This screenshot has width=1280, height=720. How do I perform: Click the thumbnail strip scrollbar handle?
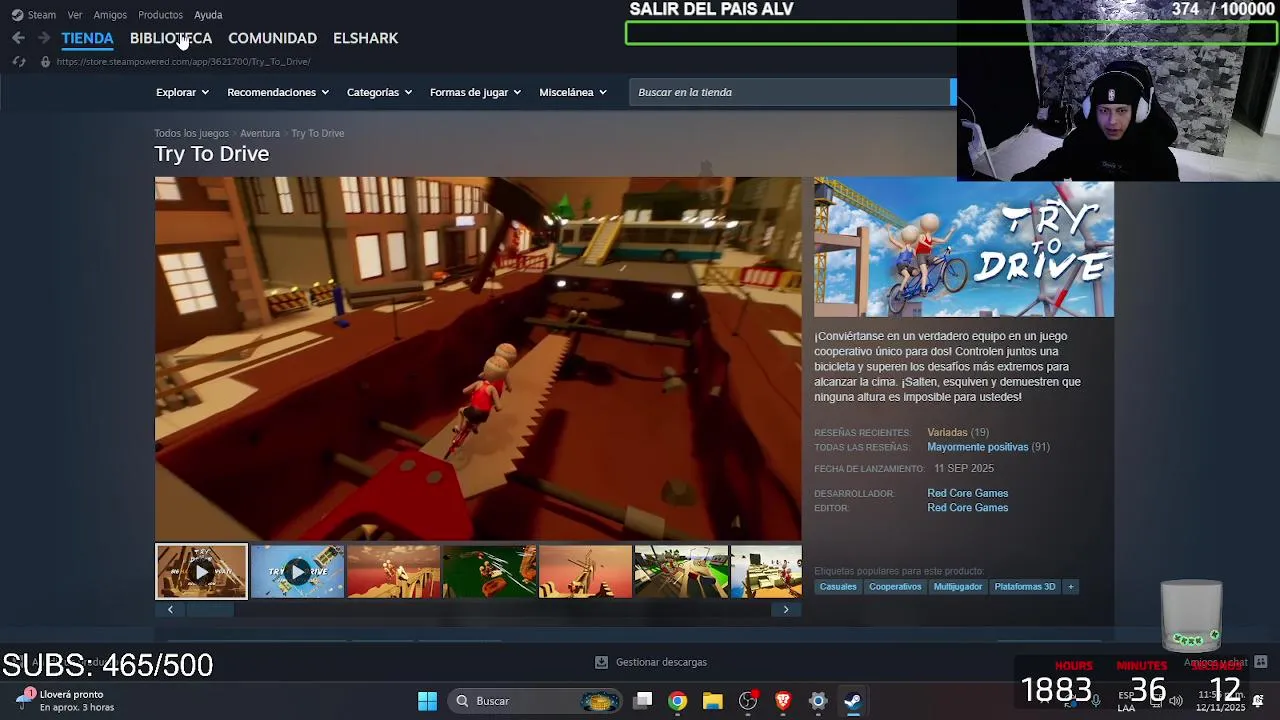click(x=209, y=609)
